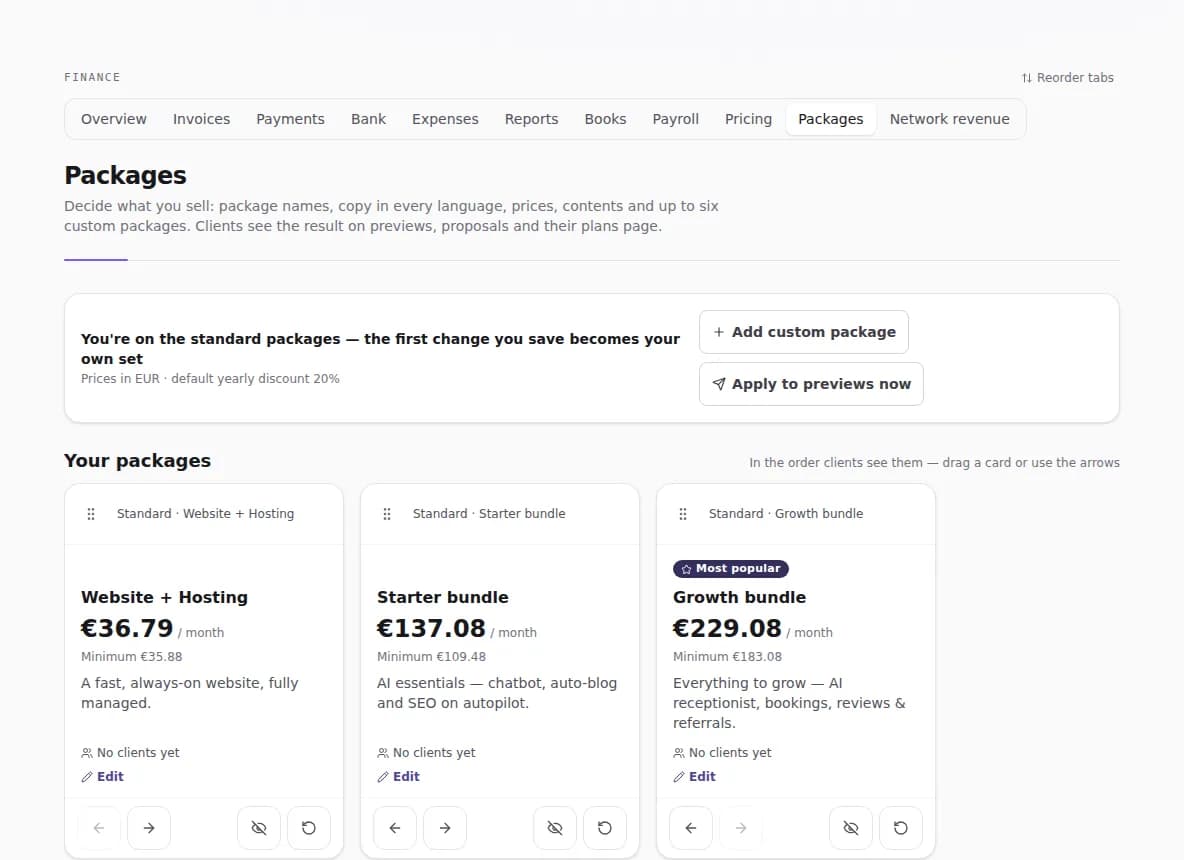Click the Website + Hosting card title
The width and height of the screenshot is (1184, 860).
165,597
